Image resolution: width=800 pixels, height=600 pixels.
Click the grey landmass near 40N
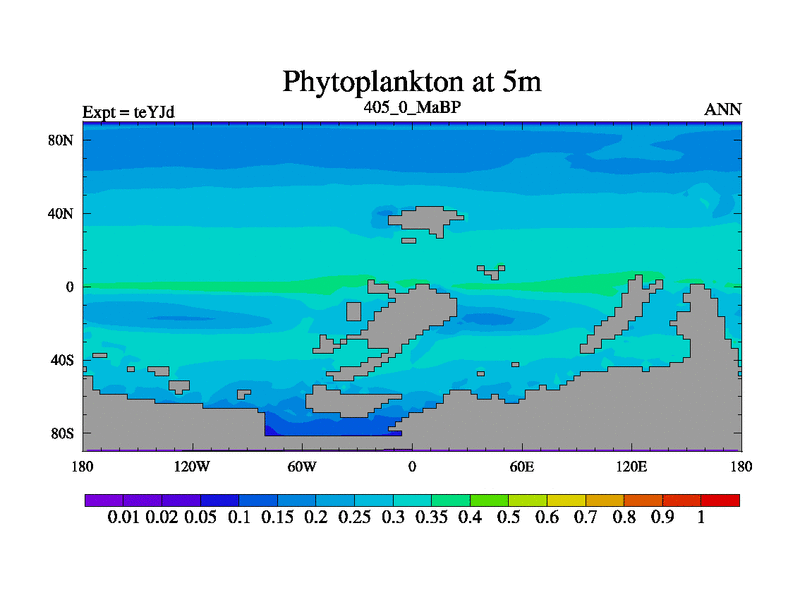[427, 220]
